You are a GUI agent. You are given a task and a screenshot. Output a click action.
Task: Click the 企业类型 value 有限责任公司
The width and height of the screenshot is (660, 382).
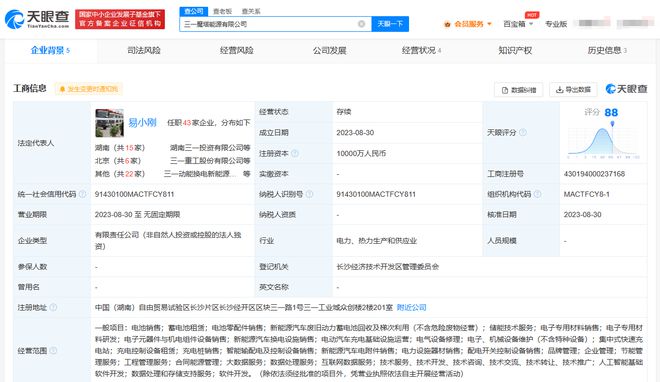(168, 241)
